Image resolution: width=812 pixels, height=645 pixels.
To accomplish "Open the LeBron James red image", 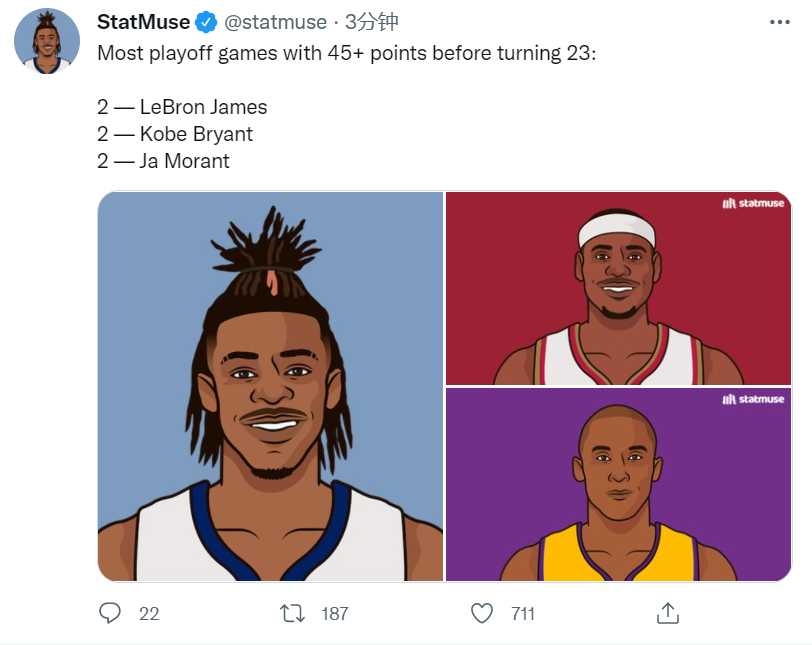I will [618, 288].
